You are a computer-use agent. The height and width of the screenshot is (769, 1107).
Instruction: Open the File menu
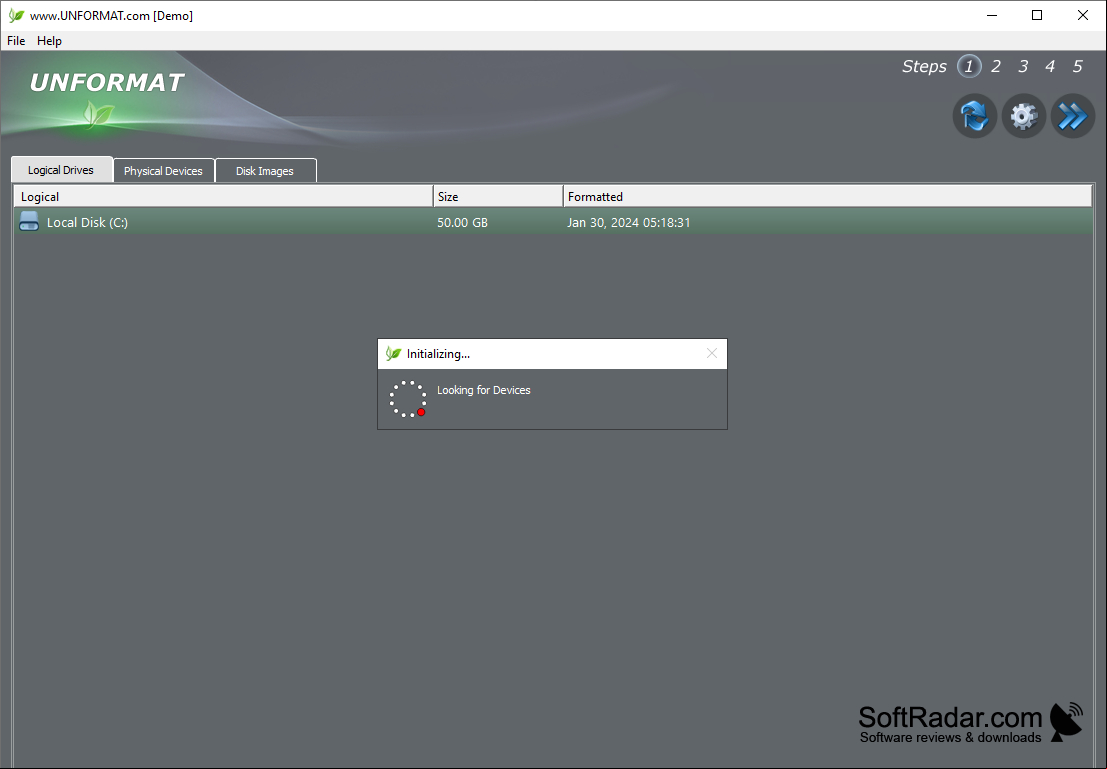(16, 41)
